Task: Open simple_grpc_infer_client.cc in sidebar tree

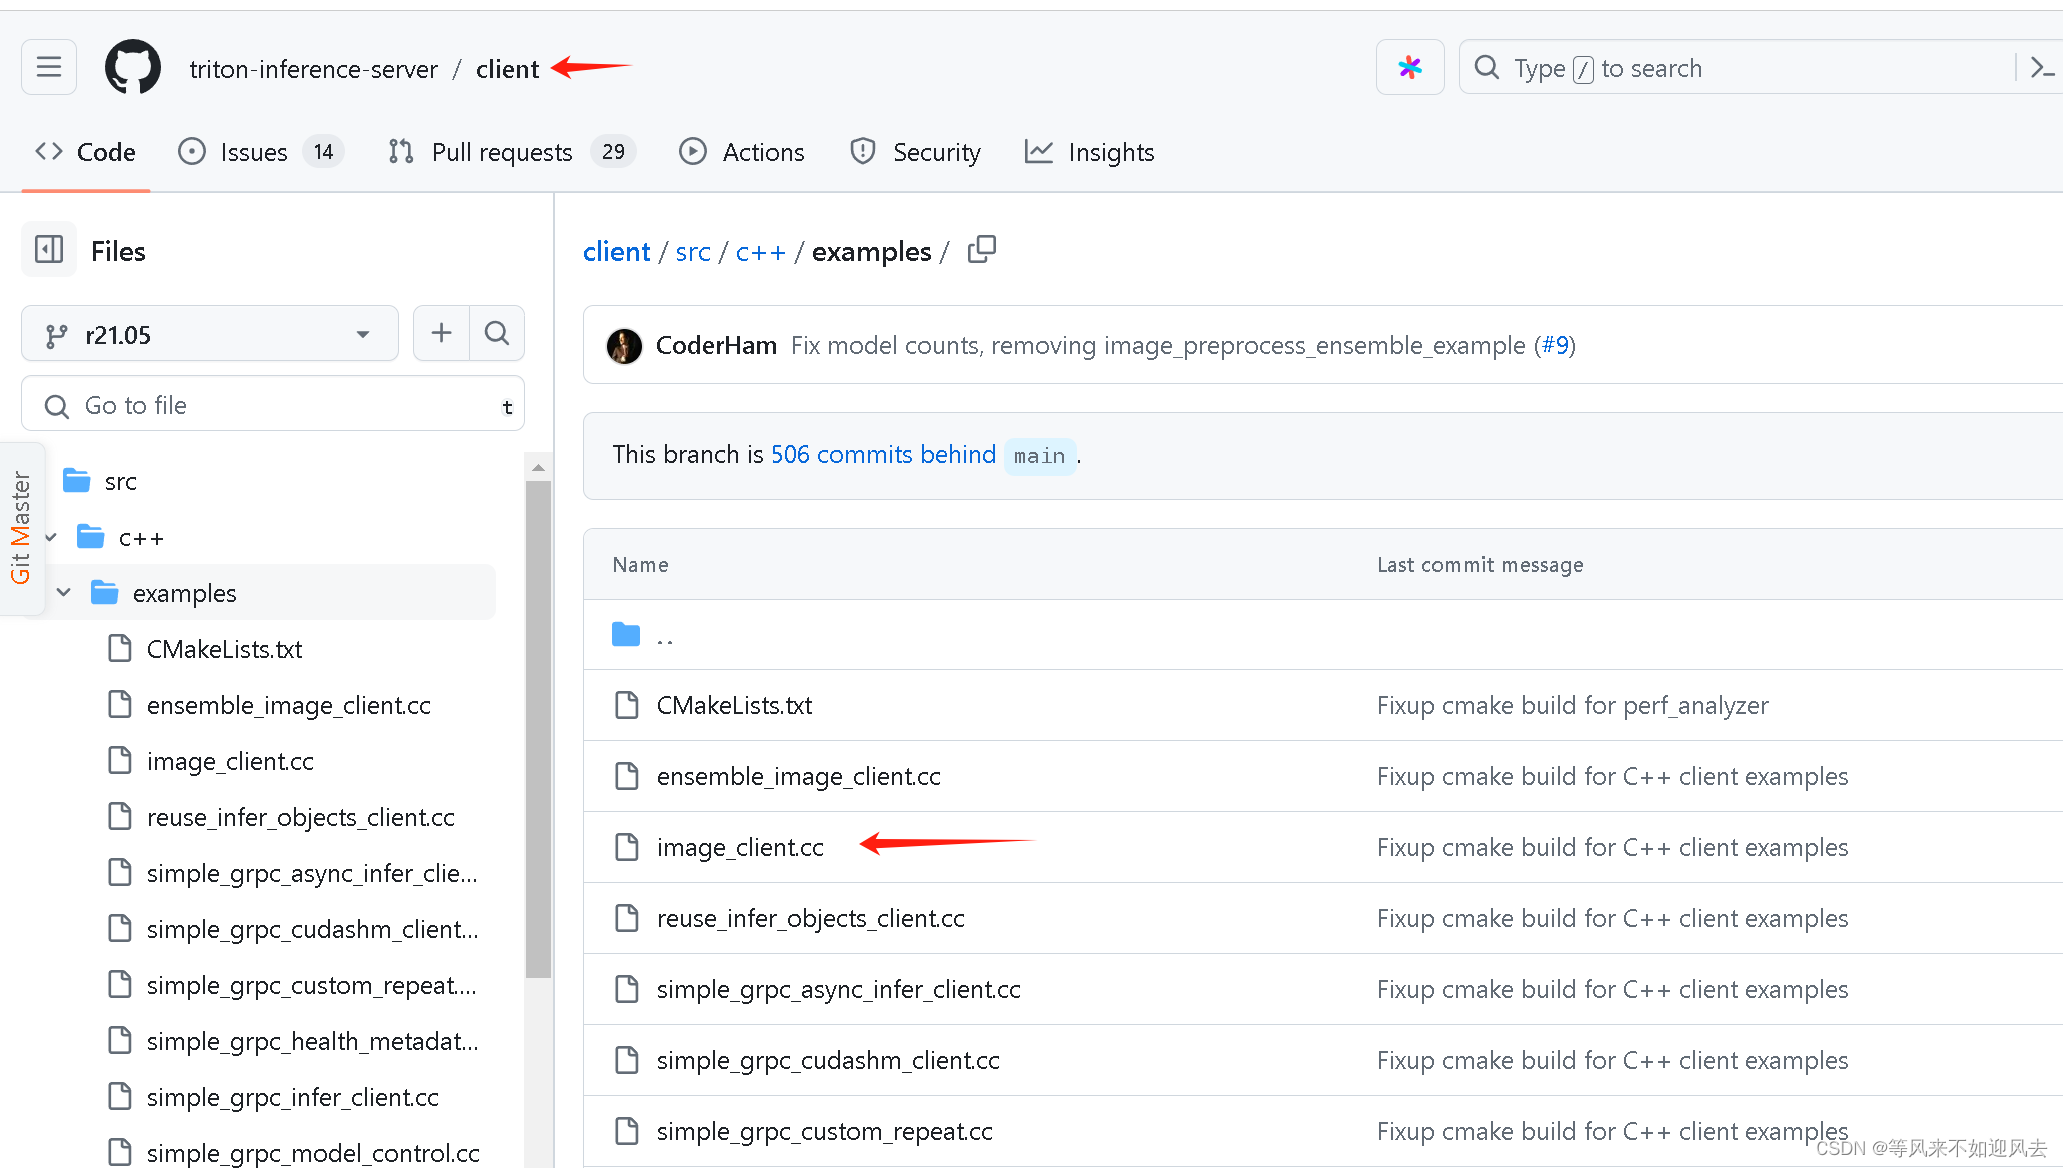Action: coord(293,1097)
